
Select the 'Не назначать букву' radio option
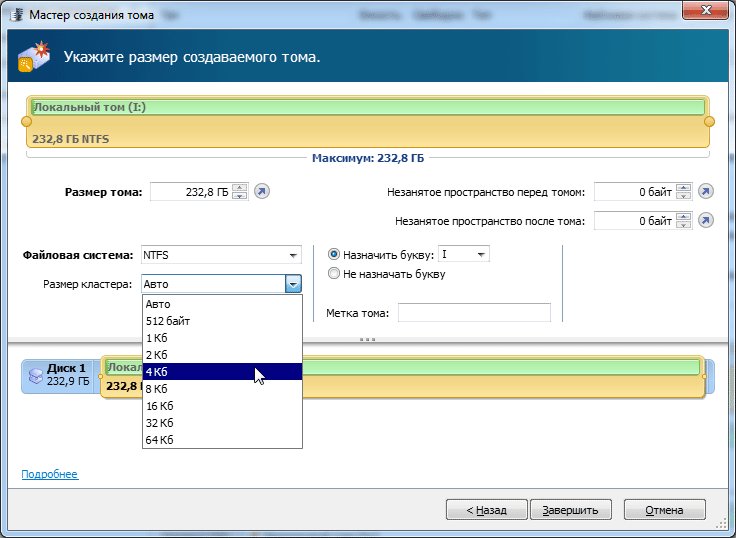[x=334, y=274]
